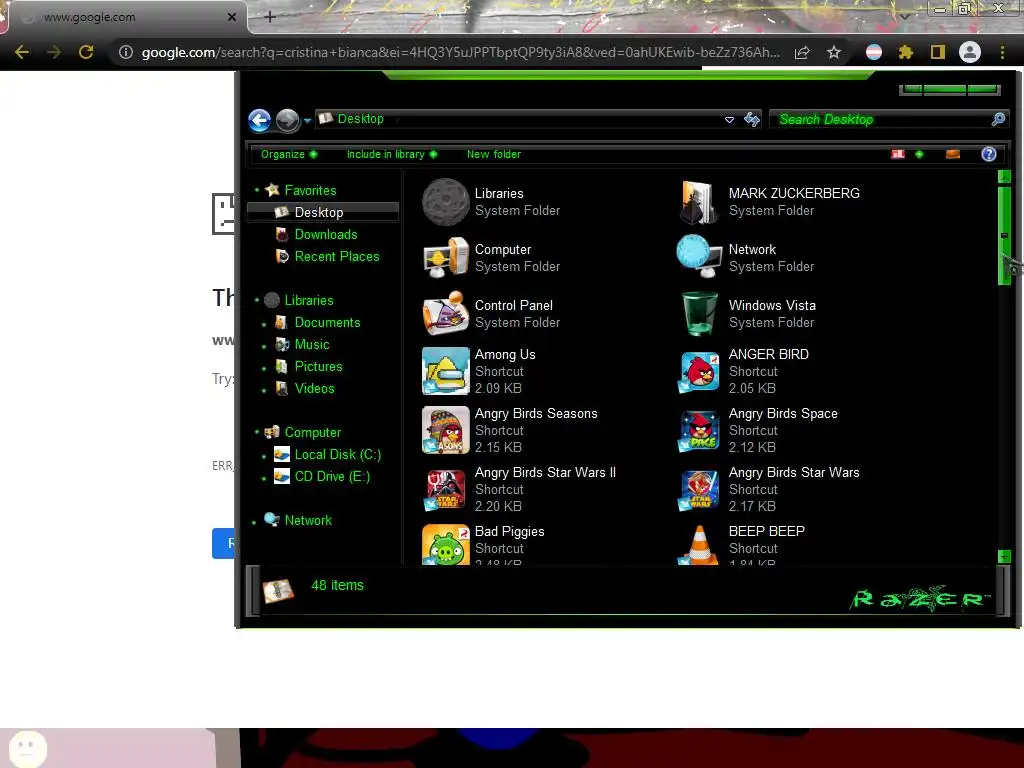Open the Include in library dropdown
This screenshot has width=1024, height=768.
[x=392, y=154]
